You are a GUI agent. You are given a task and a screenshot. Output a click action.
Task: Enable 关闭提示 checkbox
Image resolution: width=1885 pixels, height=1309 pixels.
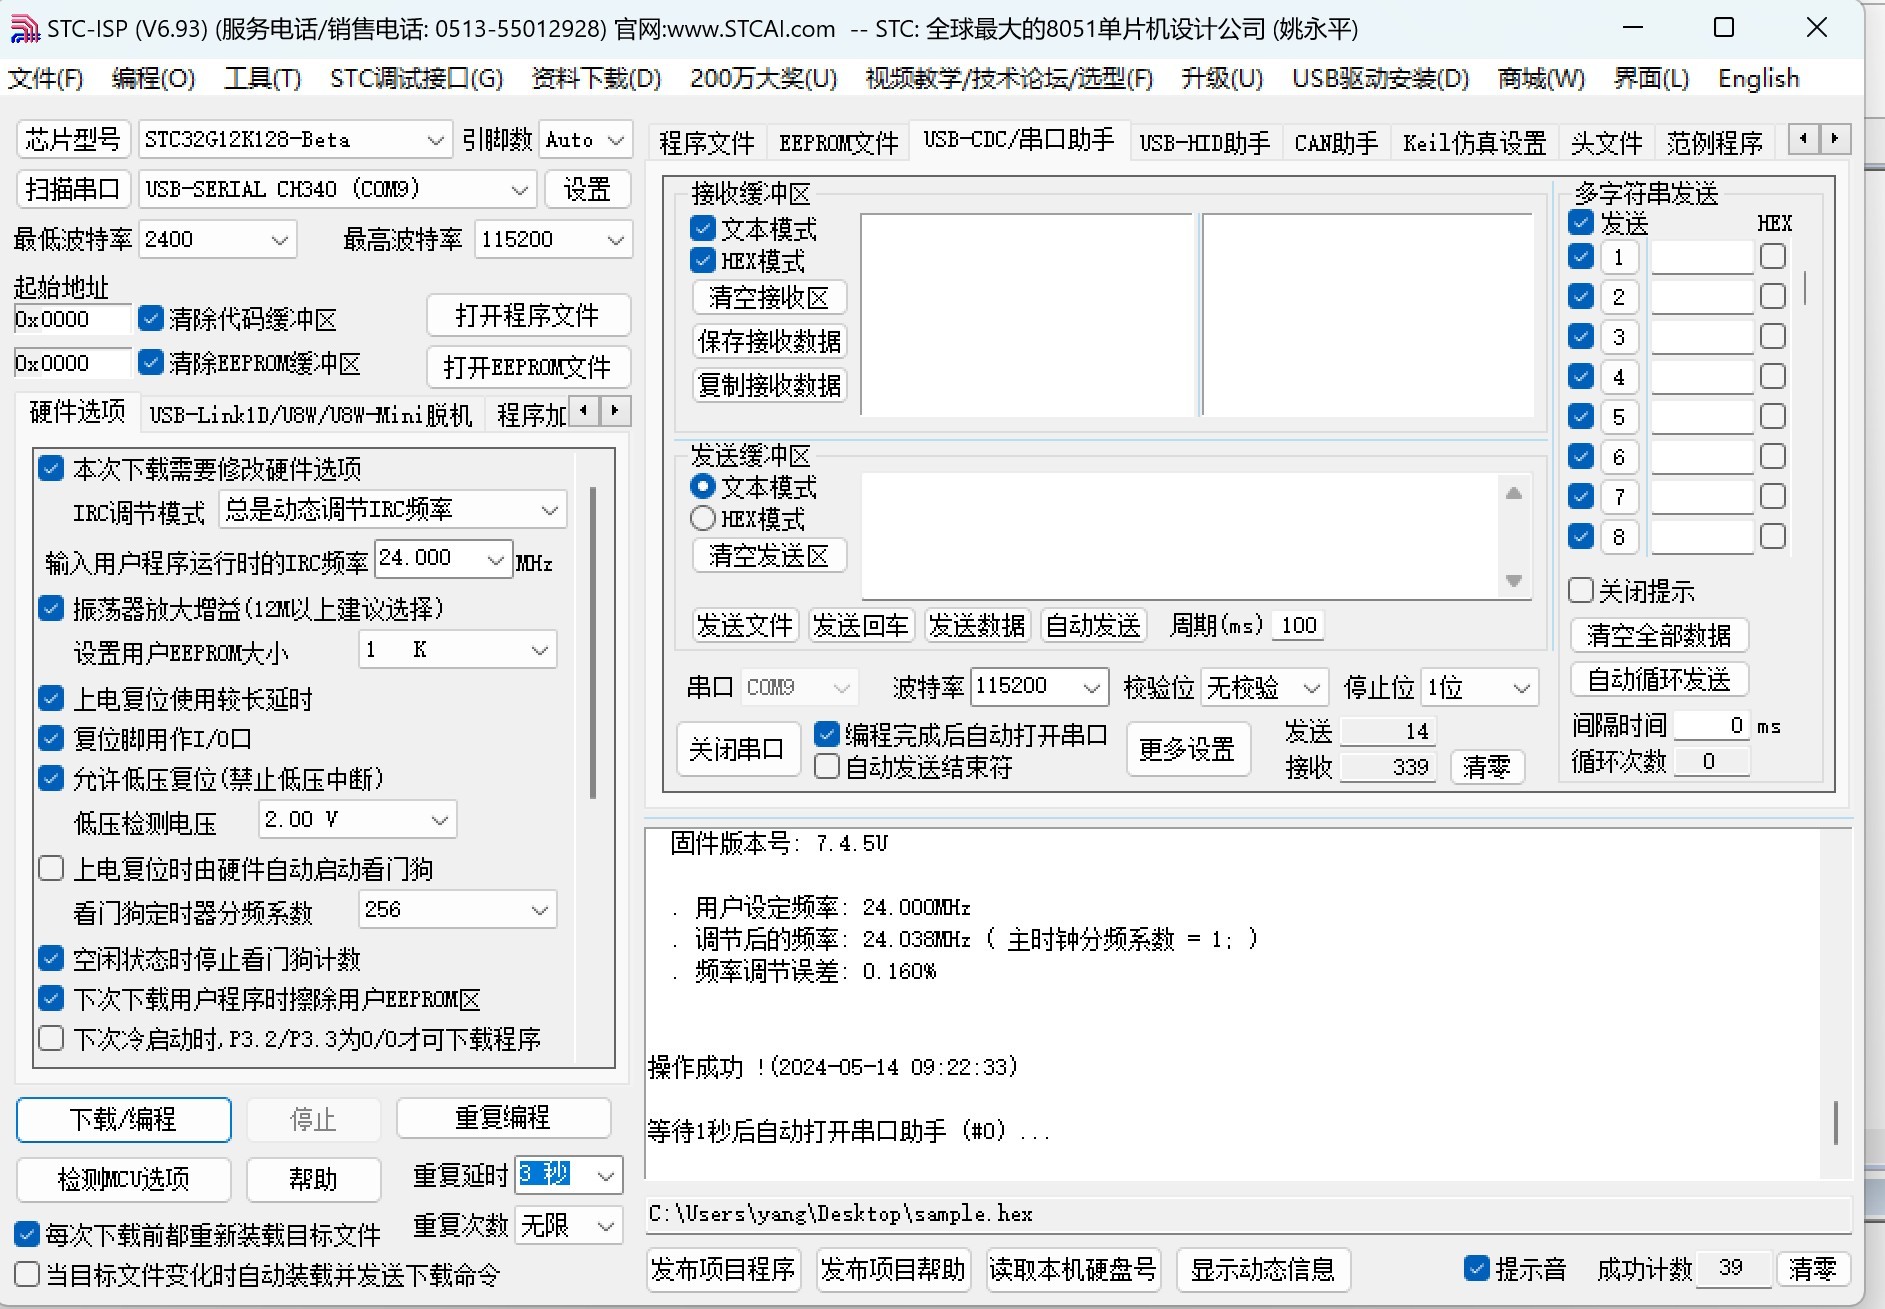[x=1581, y=590]
